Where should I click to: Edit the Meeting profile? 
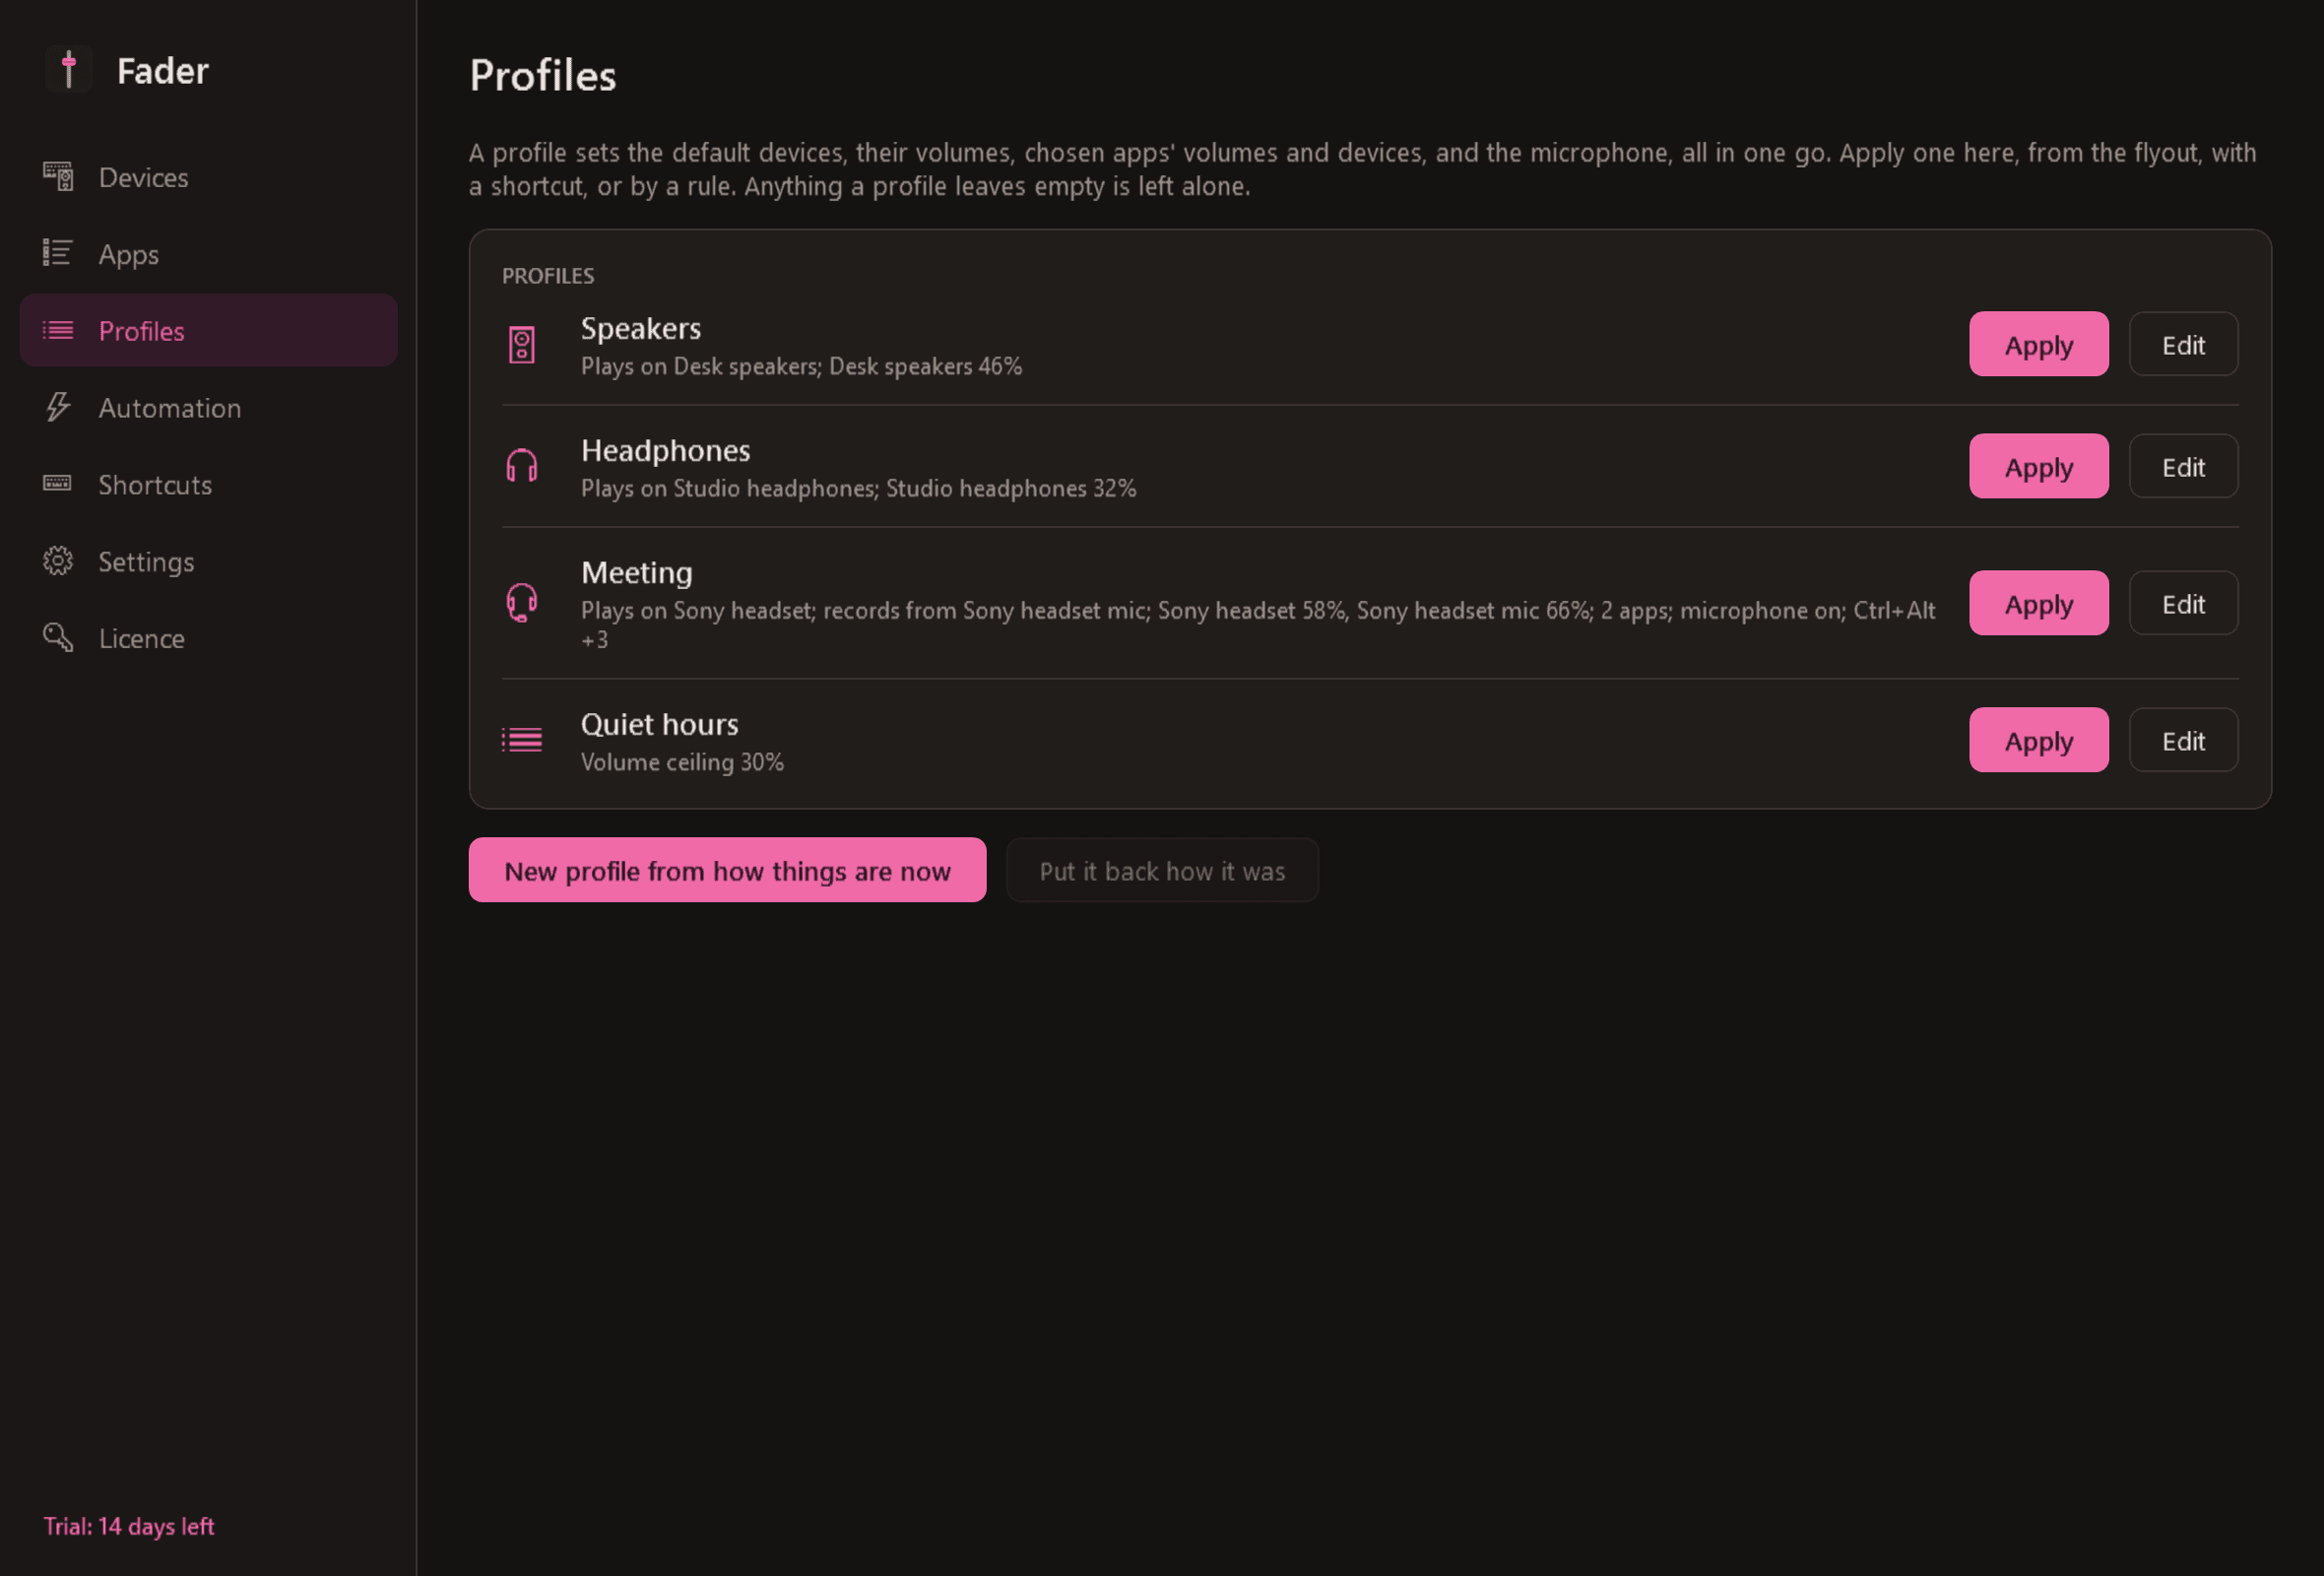[2183, 604]
